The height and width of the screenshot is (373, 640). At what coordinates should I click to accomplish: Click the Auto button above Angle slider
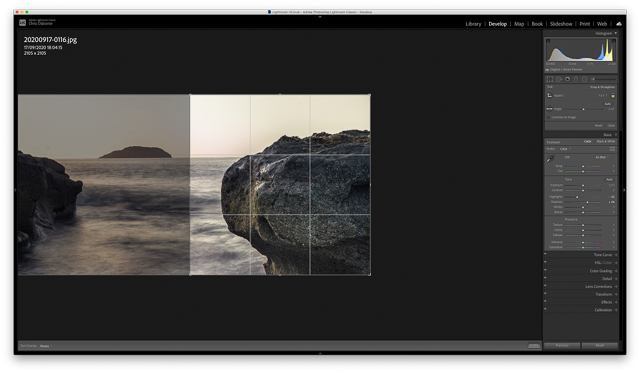click(x=607, y=104)
